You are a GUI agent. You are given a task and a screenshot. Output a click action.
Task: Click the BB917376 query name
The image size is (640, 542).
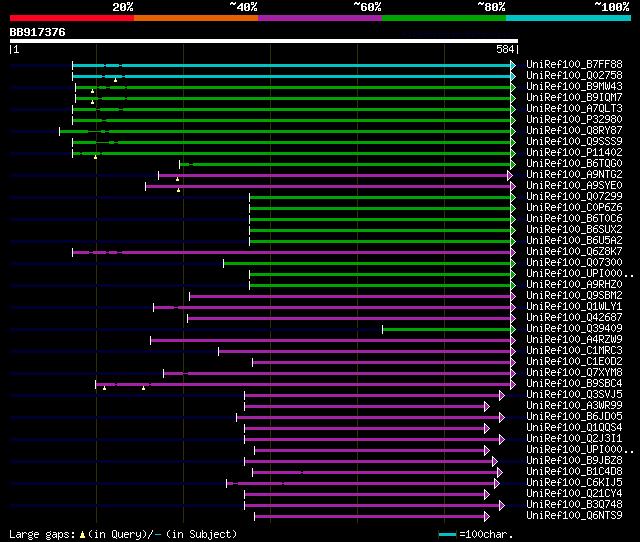pos(38,32)
